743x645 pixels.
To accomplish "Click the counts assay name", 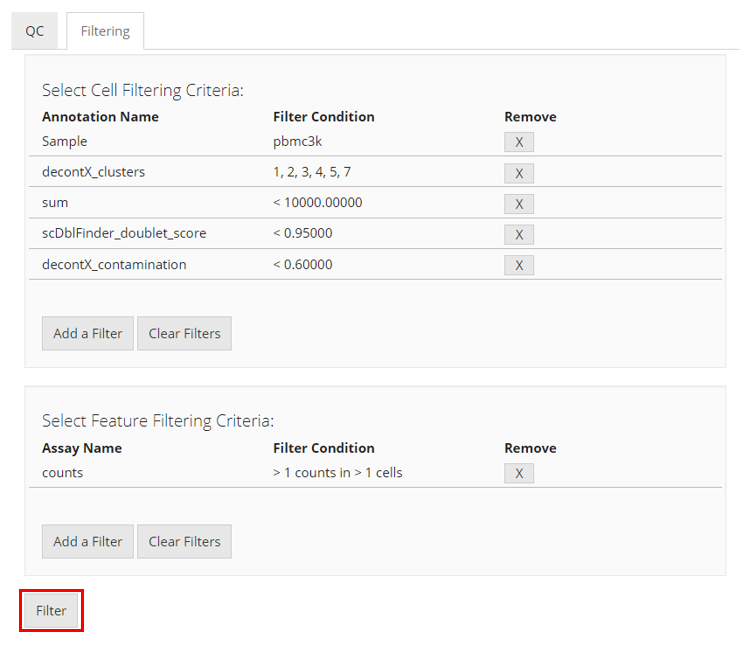I will coord(62,472).
